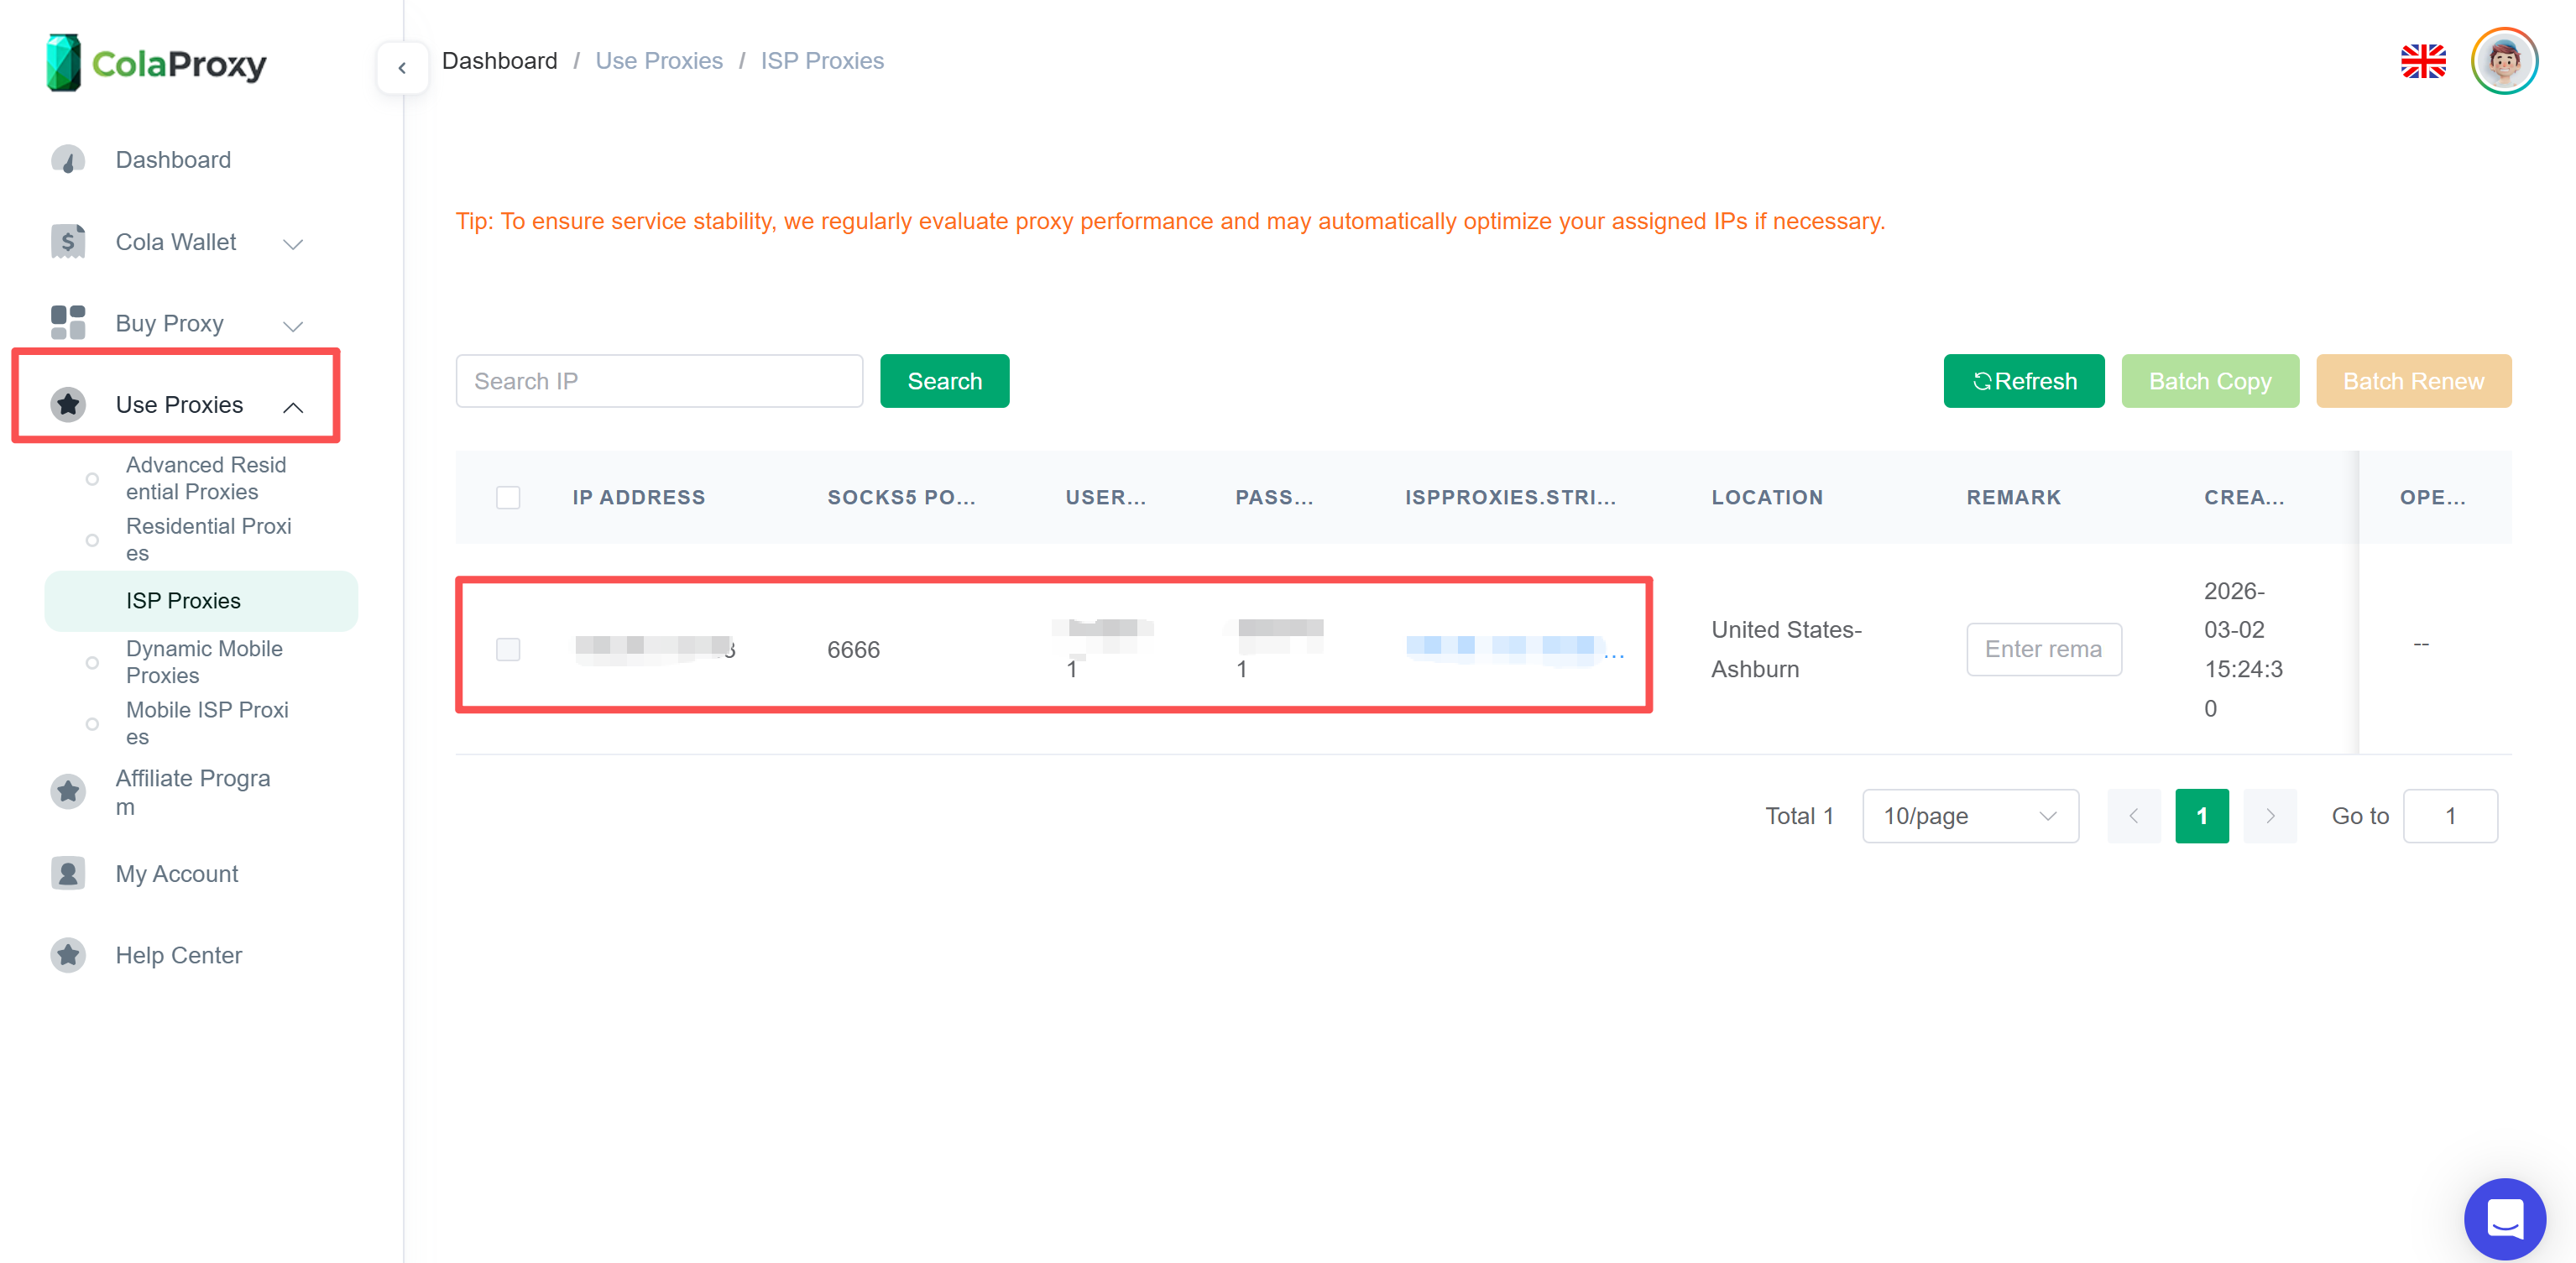Open language selector UK flag

pyautogui.click(x=2422, y=61)
